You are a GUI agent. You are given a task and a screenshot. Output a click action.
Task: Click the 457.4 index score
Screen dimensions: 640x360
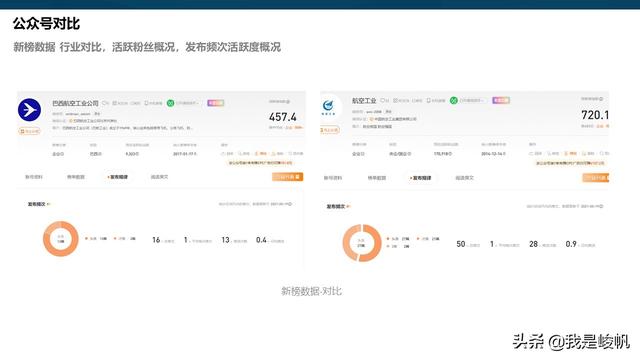pos(282,117)
